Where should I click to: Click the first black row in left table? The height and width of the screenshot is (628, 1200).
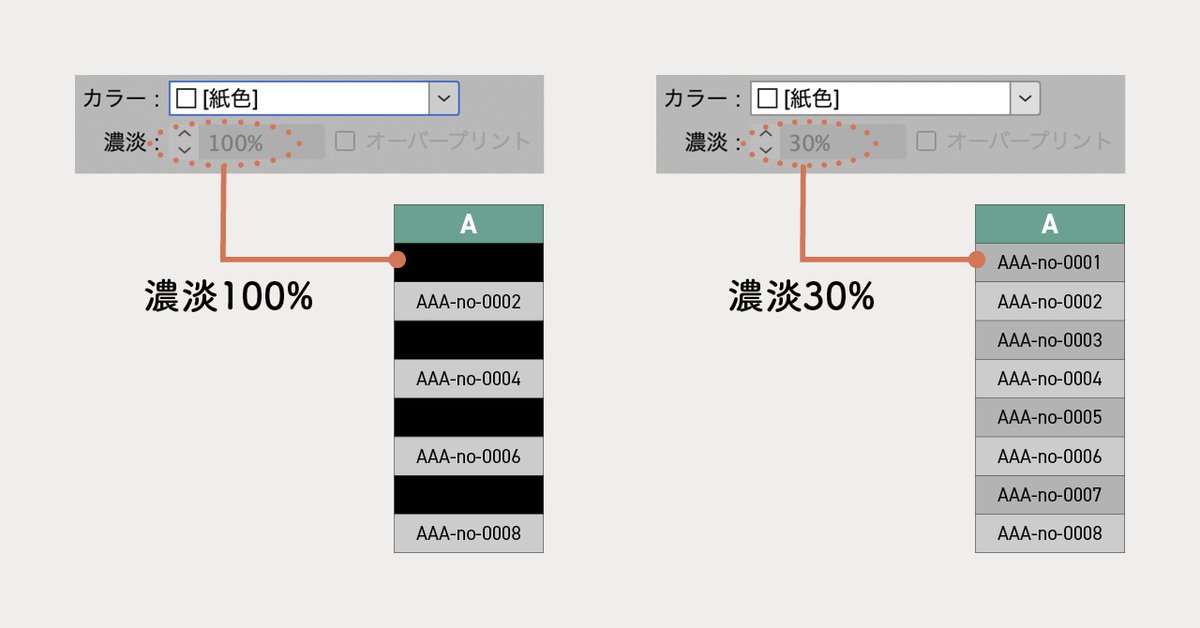(x=468, y=262)
